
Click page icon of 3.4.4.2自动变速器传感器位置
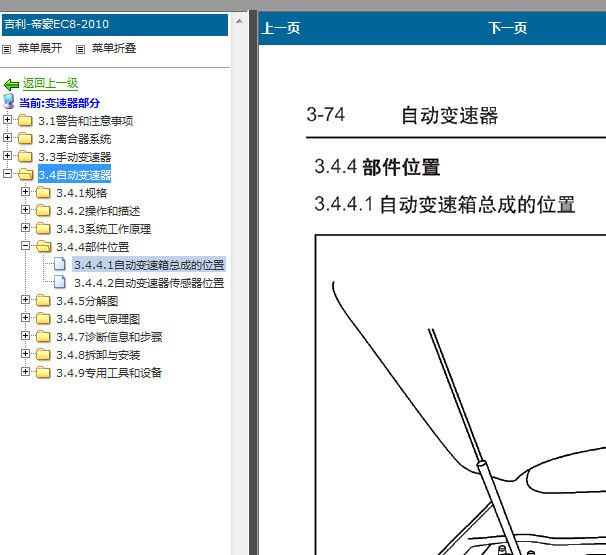pos(60,282)
